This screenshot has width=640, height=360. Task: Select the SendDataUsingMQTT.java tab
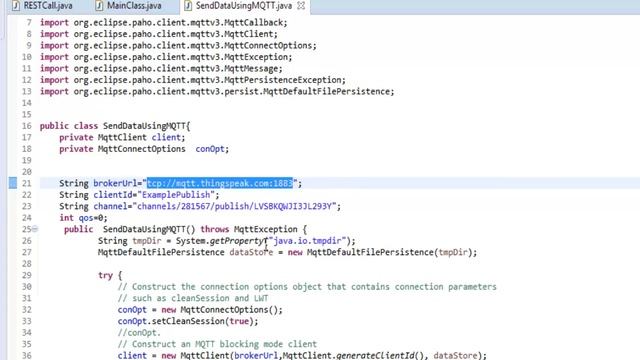click(244, 6)
